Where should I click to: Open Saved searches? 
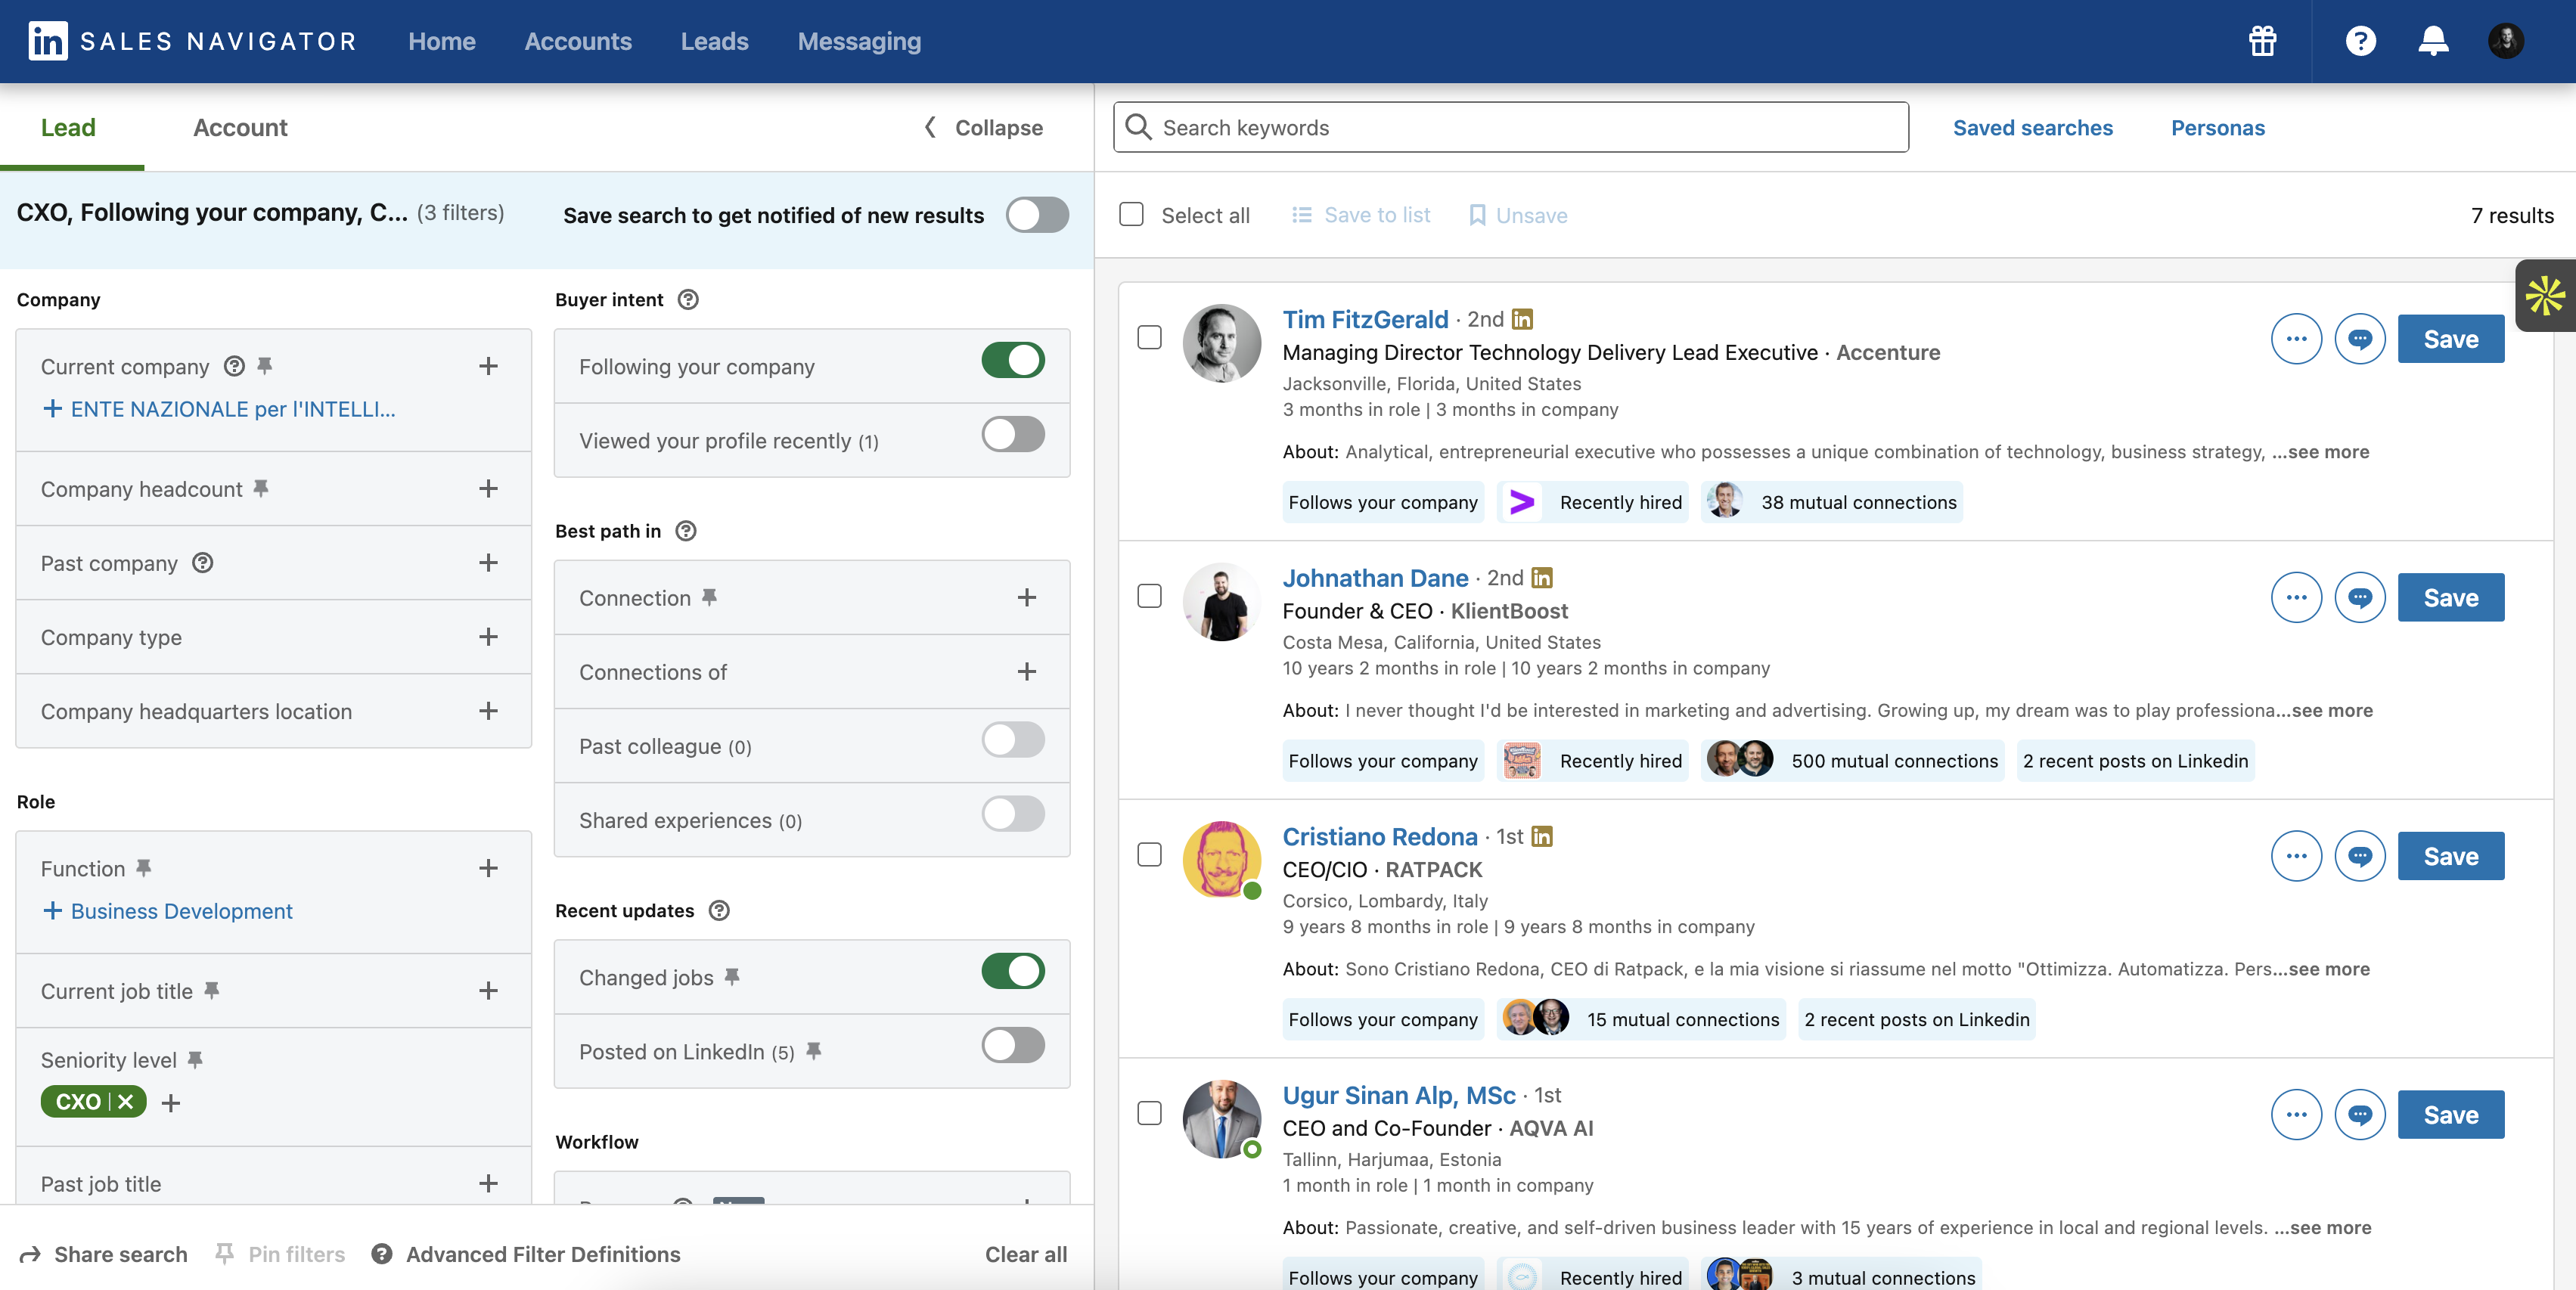(x=2032, y=127)
